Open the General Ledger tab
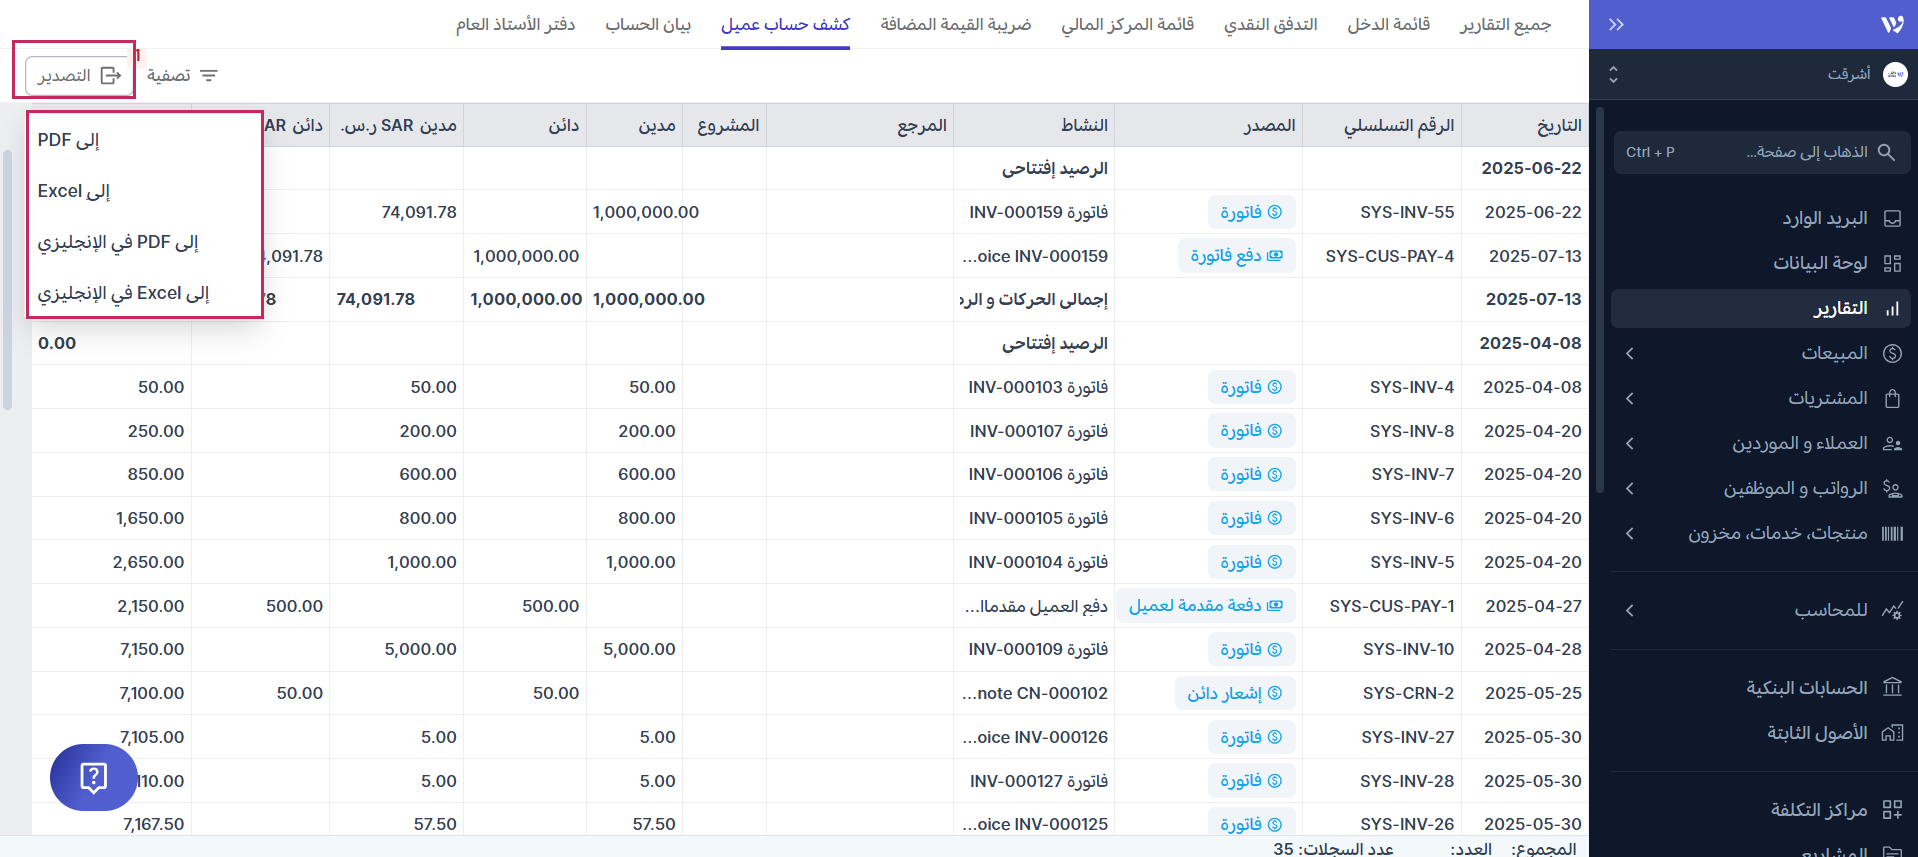The height and width of the screenshot is (857, 1918). pos(515,24)
